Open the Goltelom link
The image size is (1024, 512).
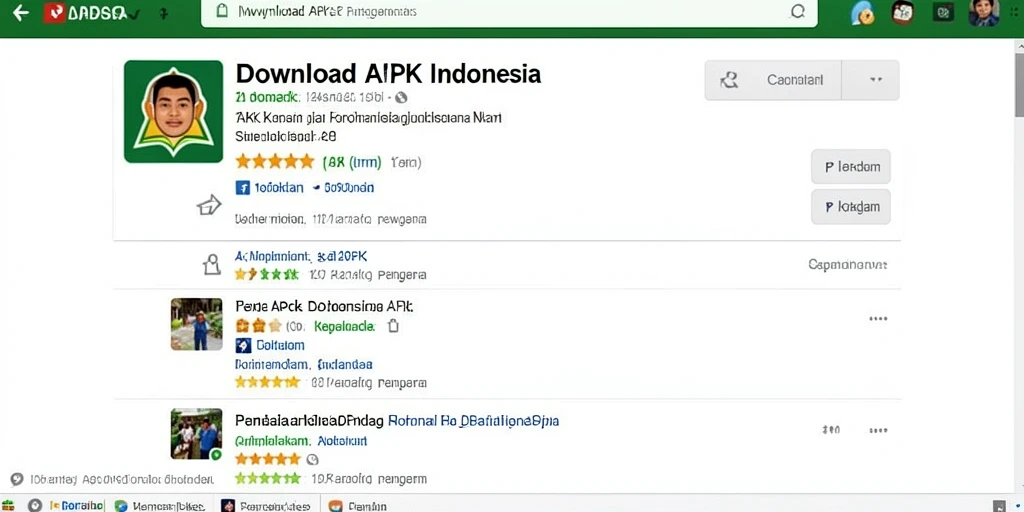click(280, 345)
